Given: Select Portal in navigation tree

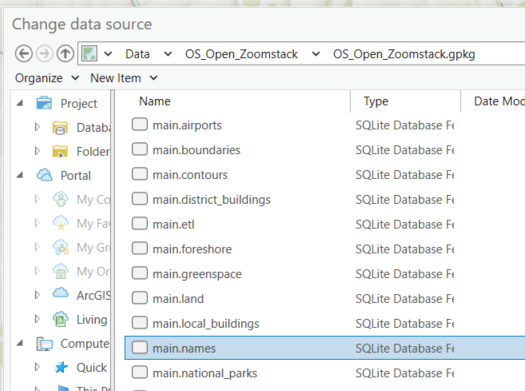Looking at the screenshot, I should 76,175.
